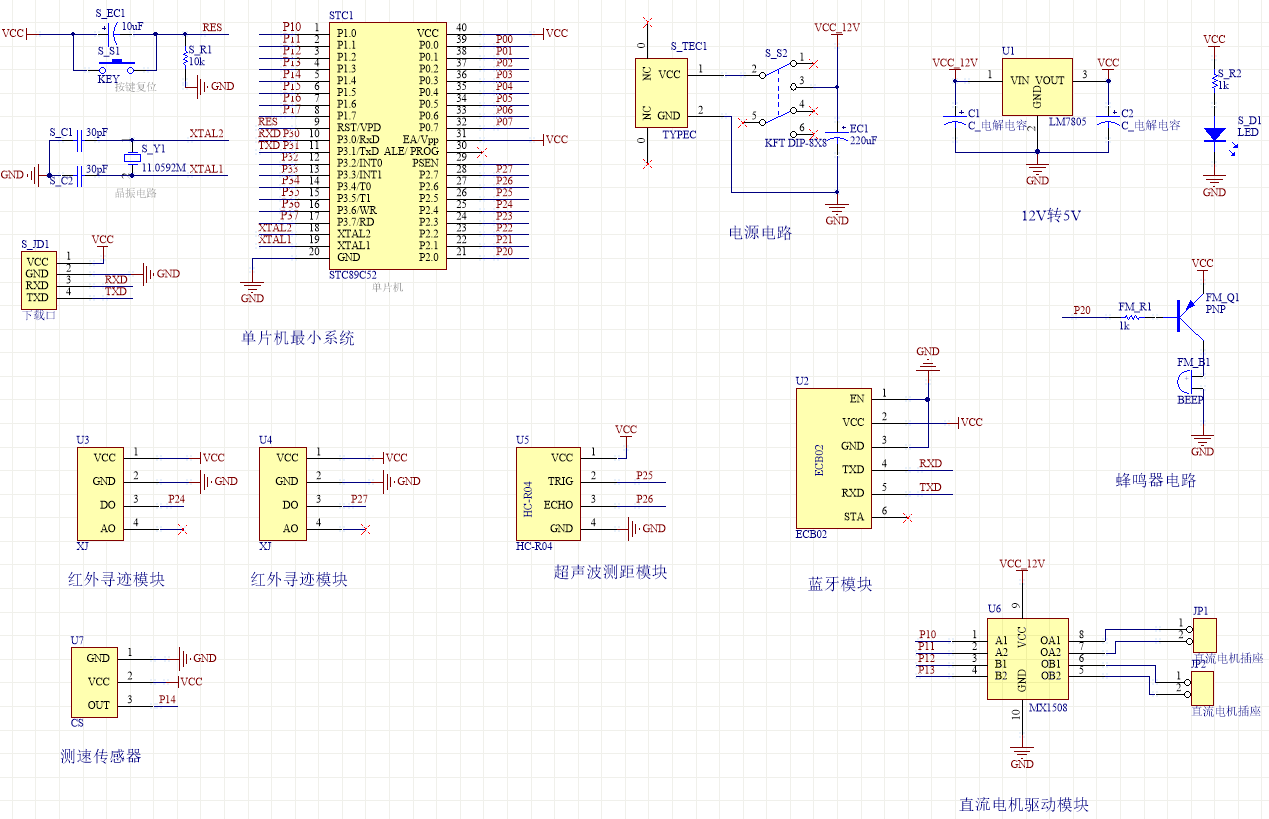Screen dimensions: 1269x819
Task: Select the U3 XJ infrared module block
Action: [x=100, y=493]
